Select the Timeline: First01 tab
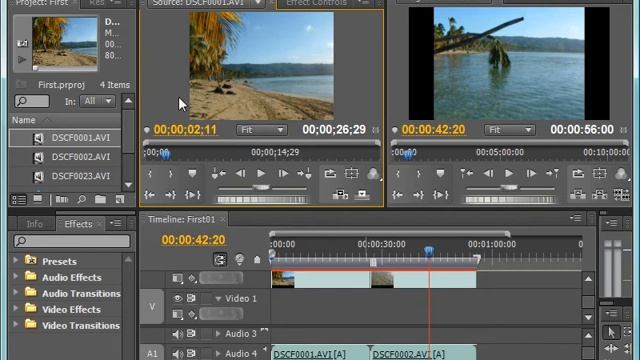Screen dimensions: 640x360 (x=182, y=219)
